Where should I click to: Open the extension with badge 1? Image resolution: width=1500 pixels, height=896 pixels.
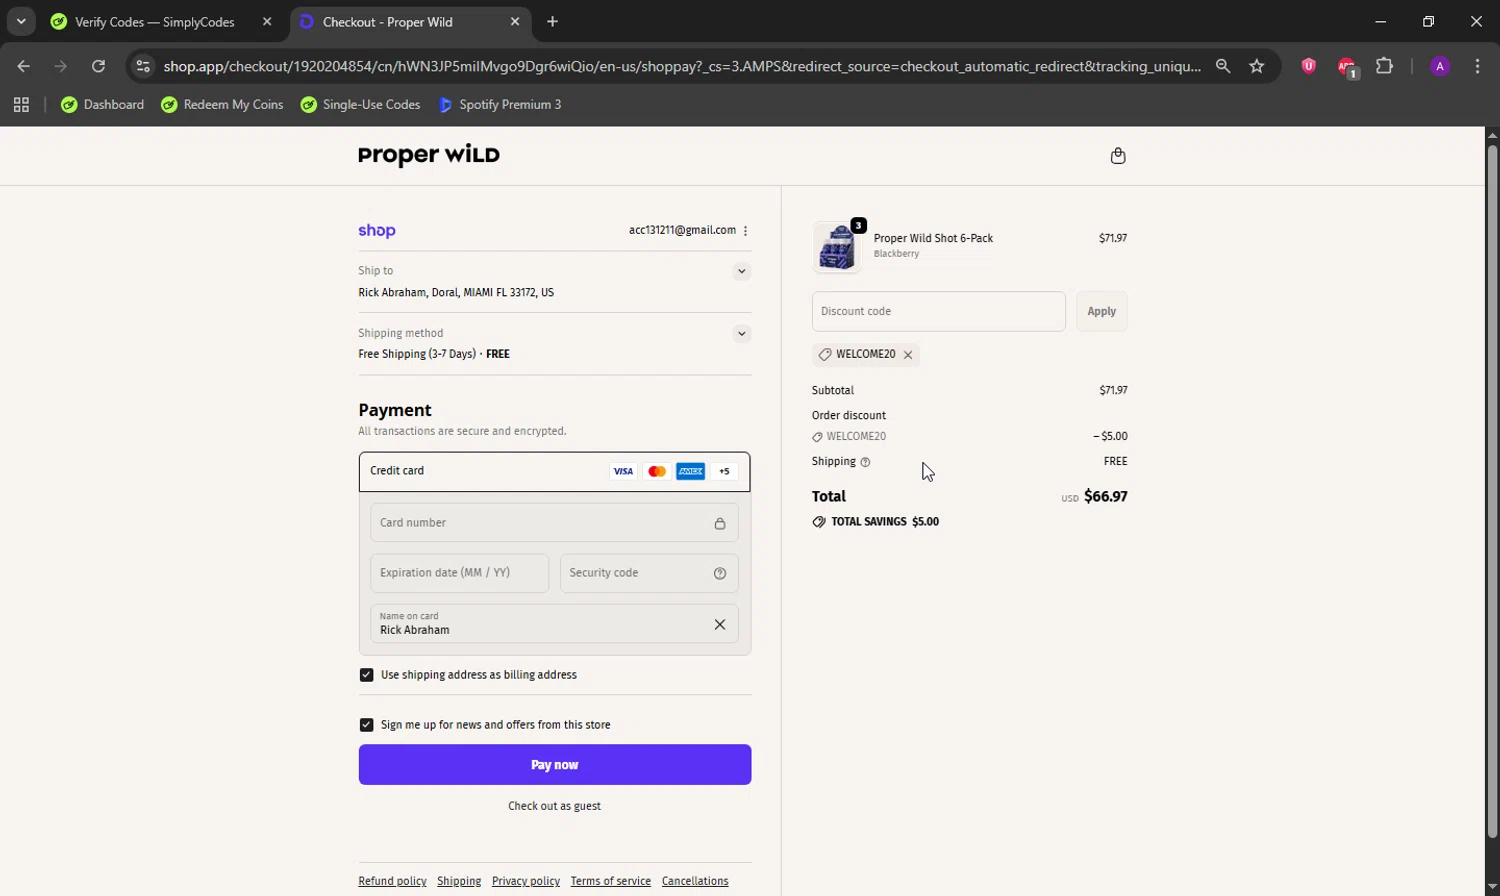coord(1347,67)
